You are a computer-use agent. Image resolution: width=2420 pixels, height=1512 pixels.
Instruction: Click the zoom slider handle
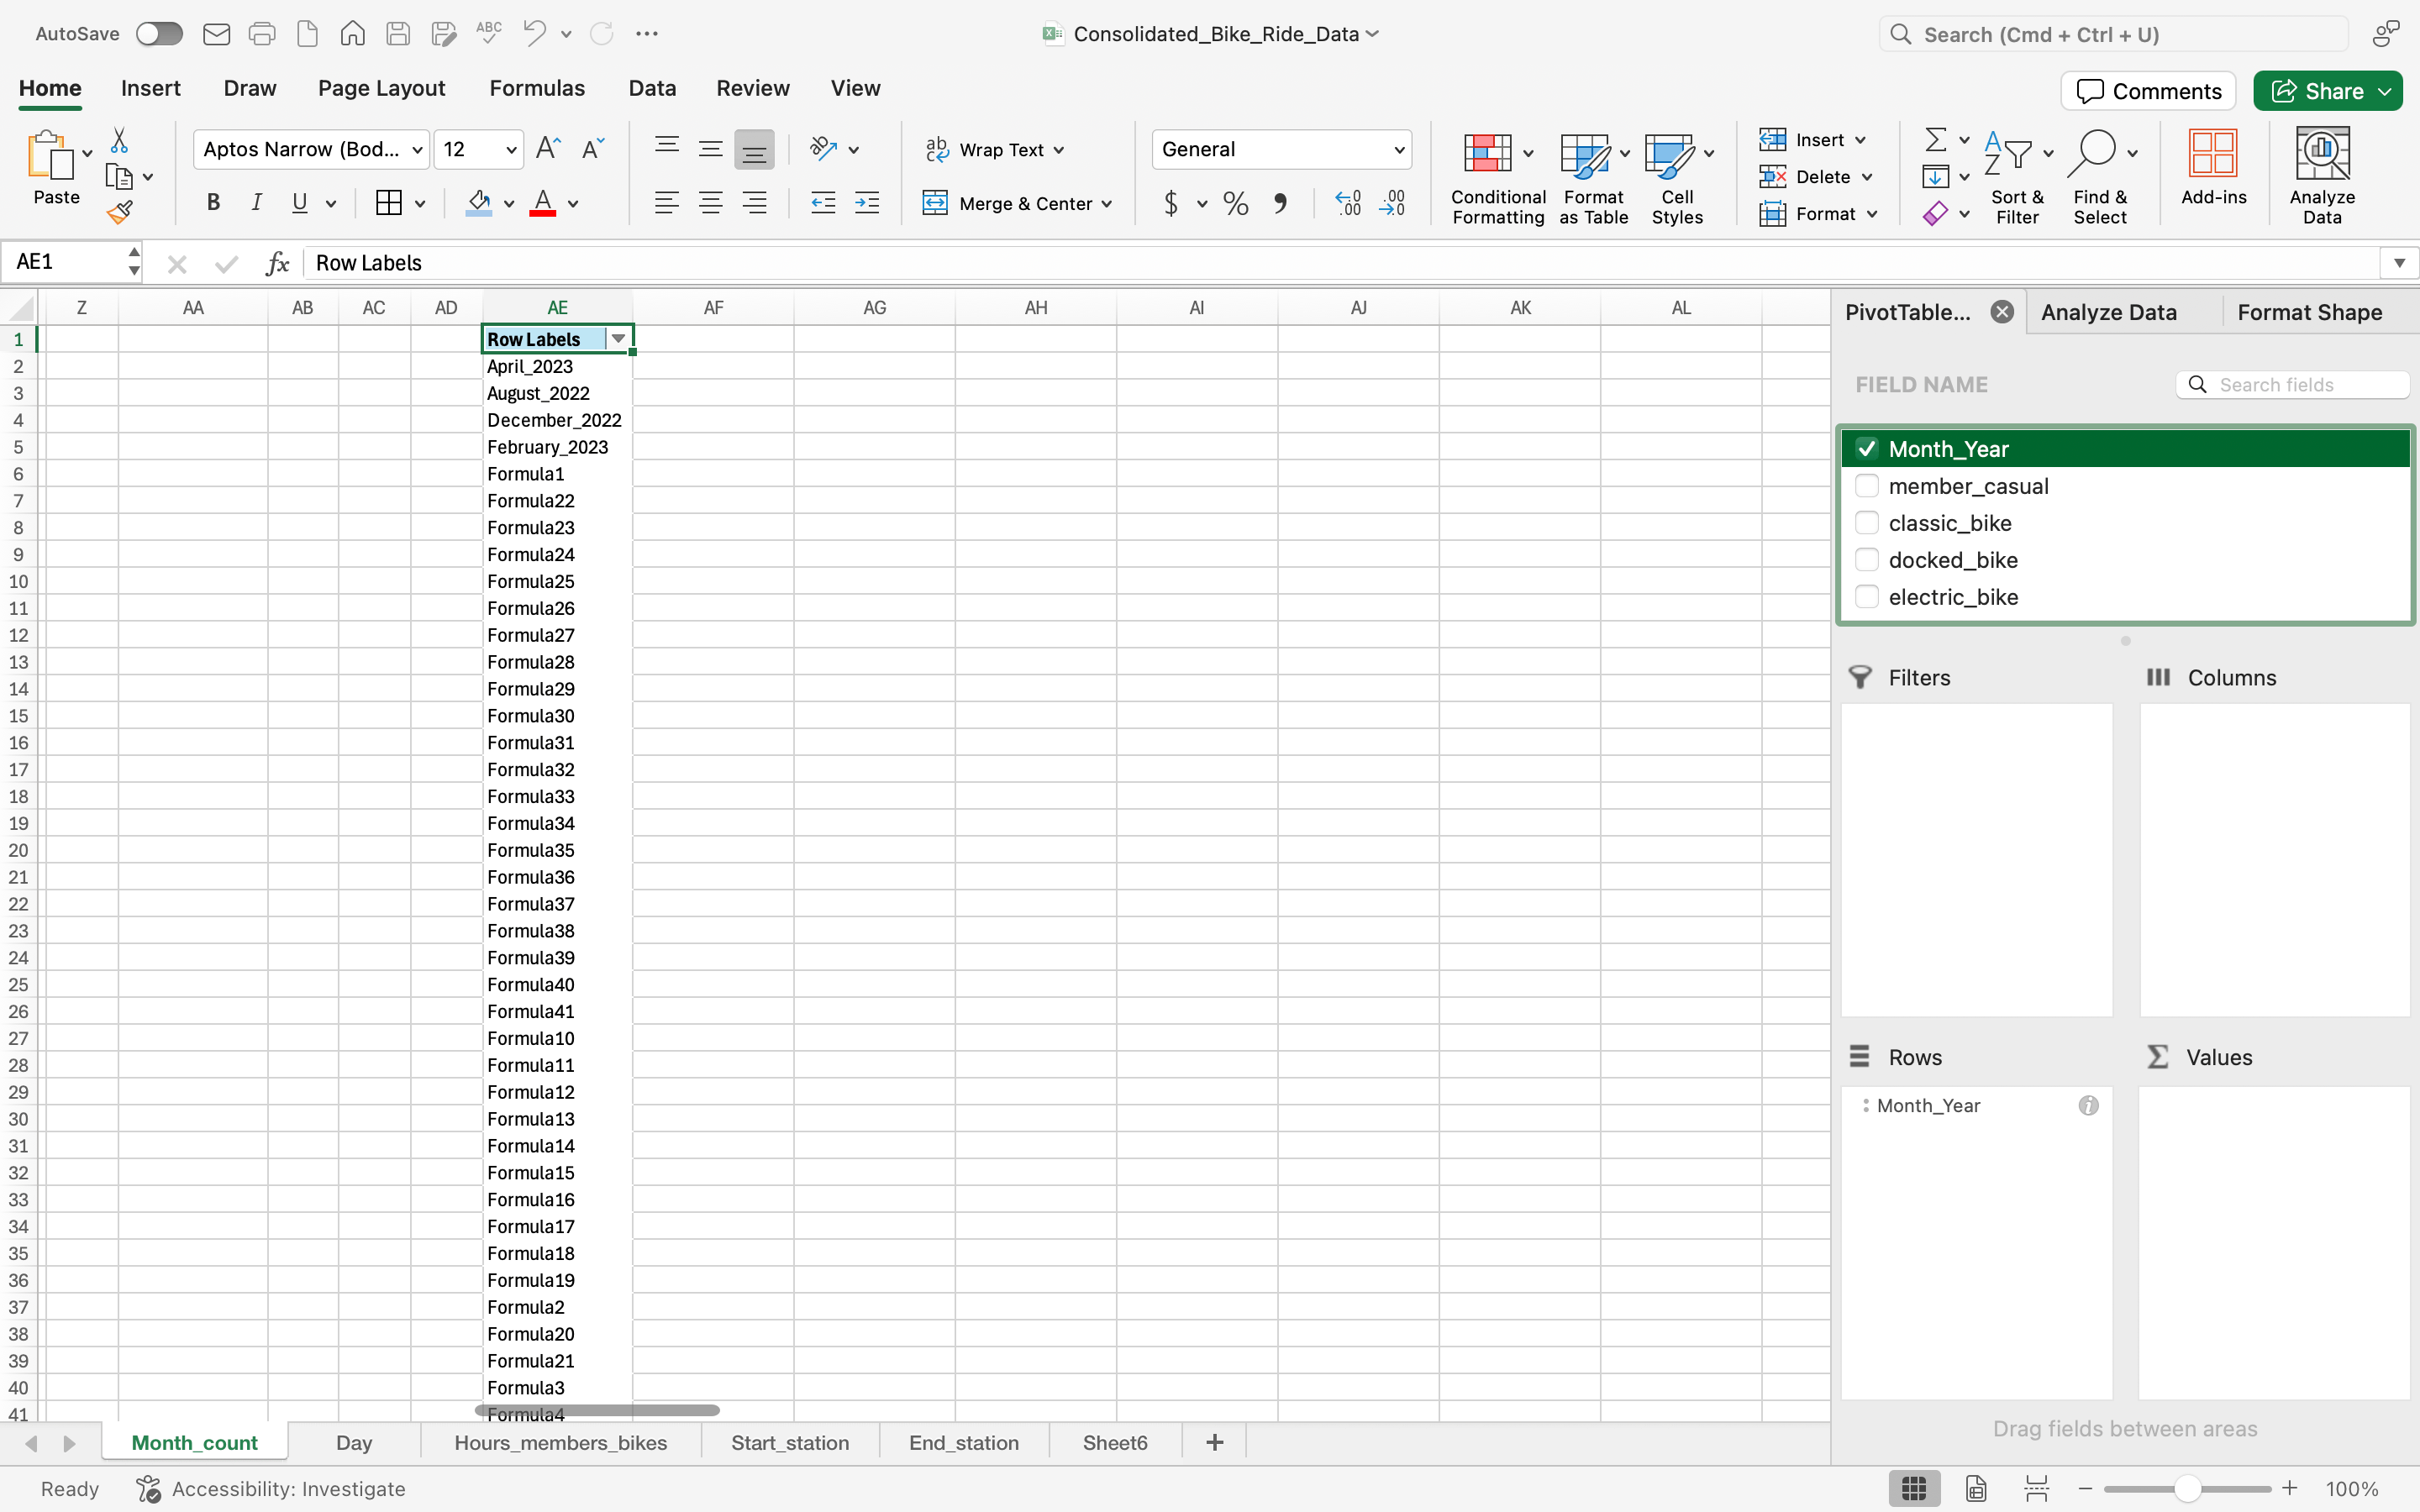pyautogui.click(x=2187, y=1488)
